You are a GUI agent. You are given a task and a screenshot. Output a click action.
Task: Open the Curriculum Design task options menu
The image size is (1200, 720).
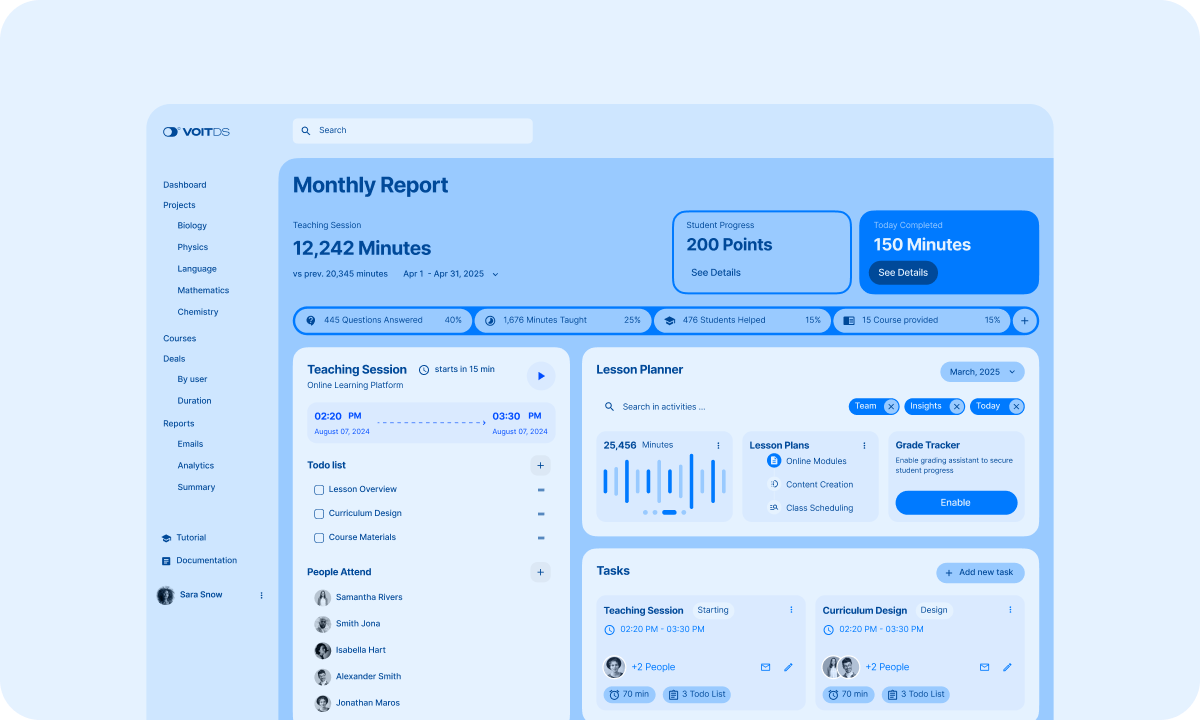point(1010,610)
